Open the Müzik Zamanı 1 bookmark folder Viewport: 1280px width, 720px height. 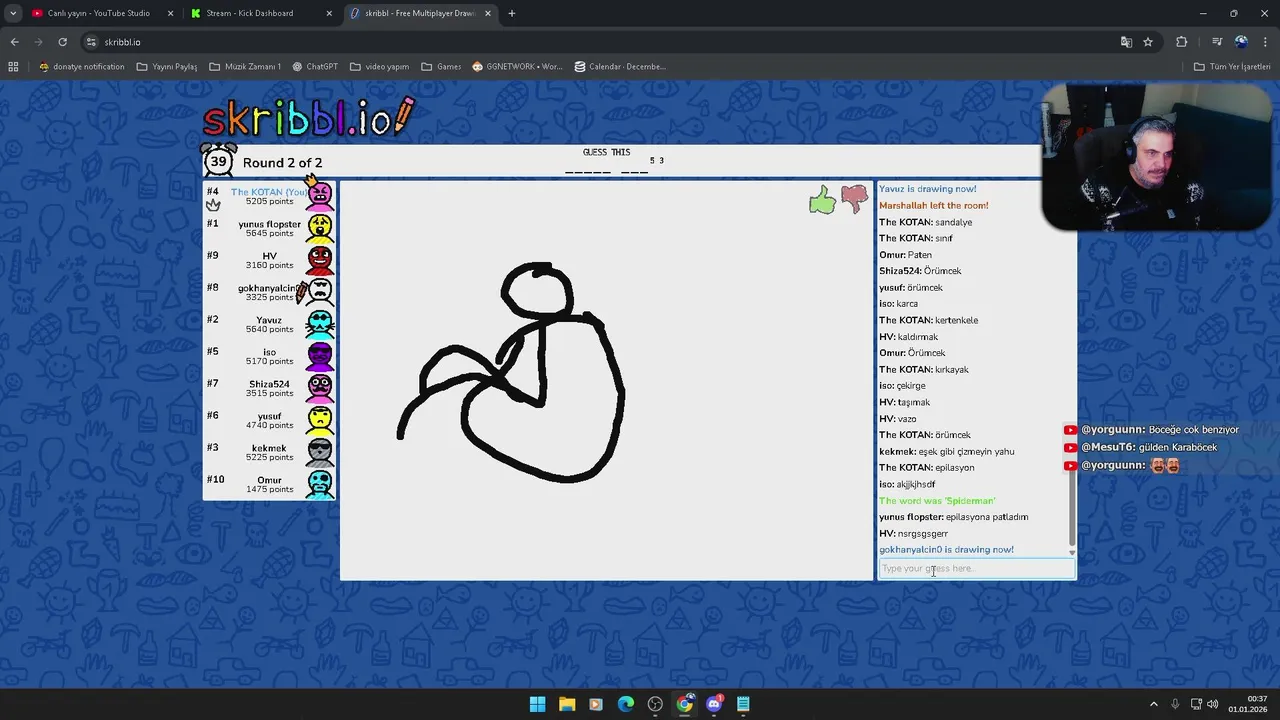tap(245, 67)
